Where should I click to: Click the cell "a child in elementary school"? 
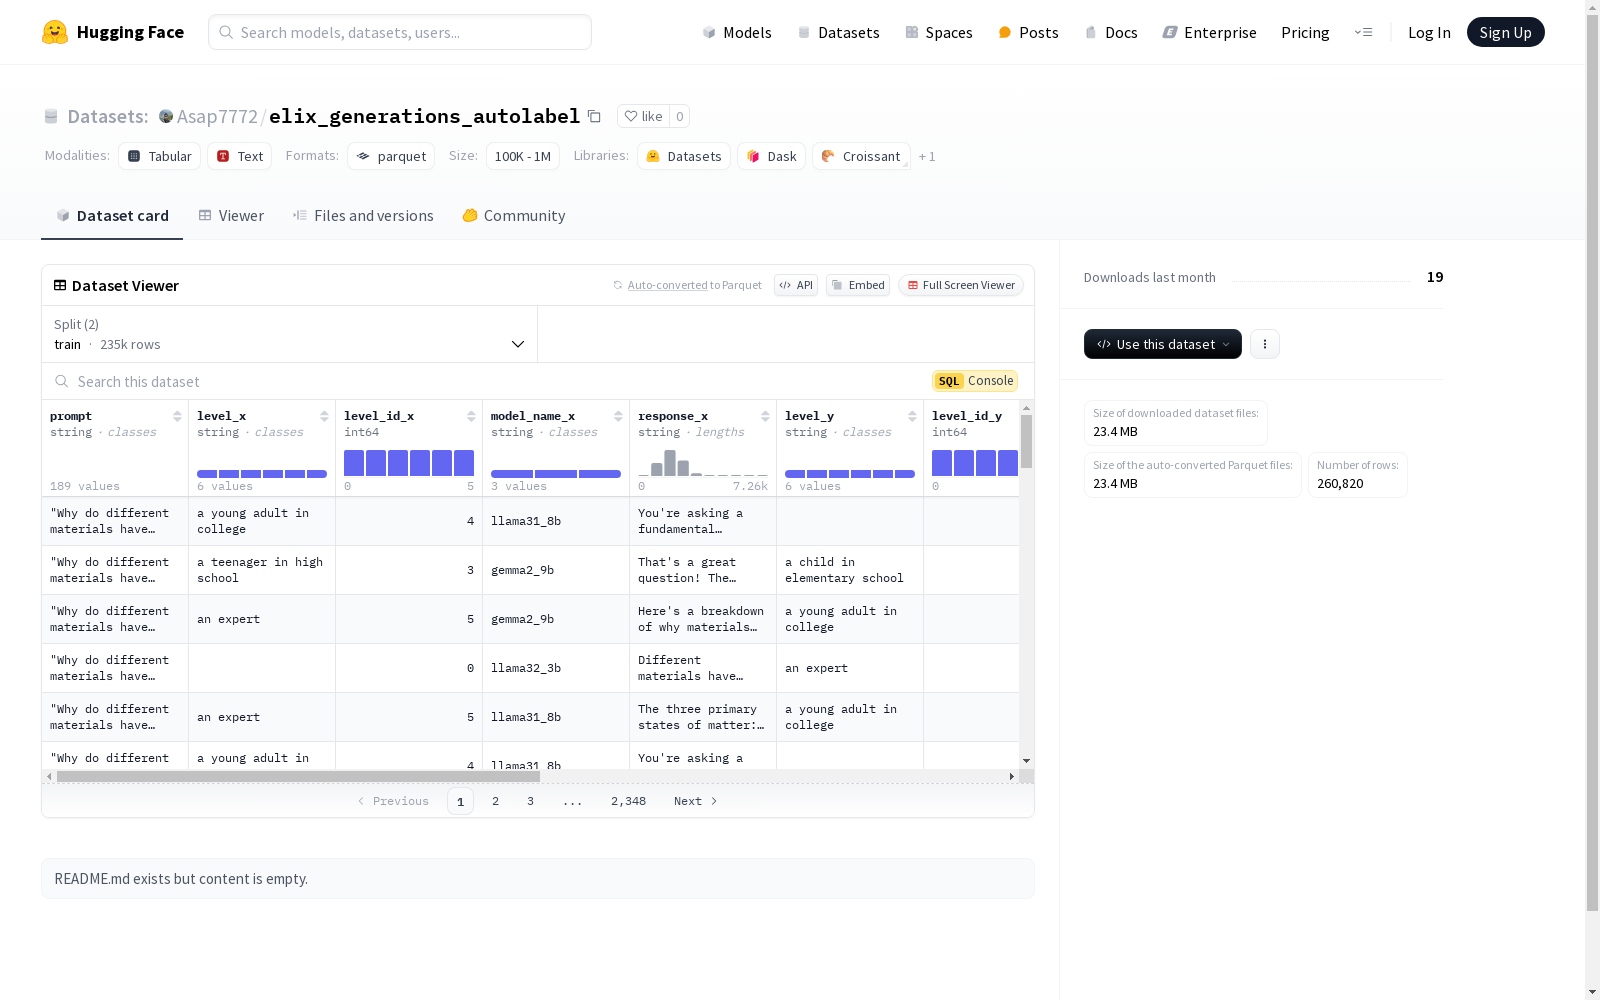pyautogui.click(x=850, y=570)
